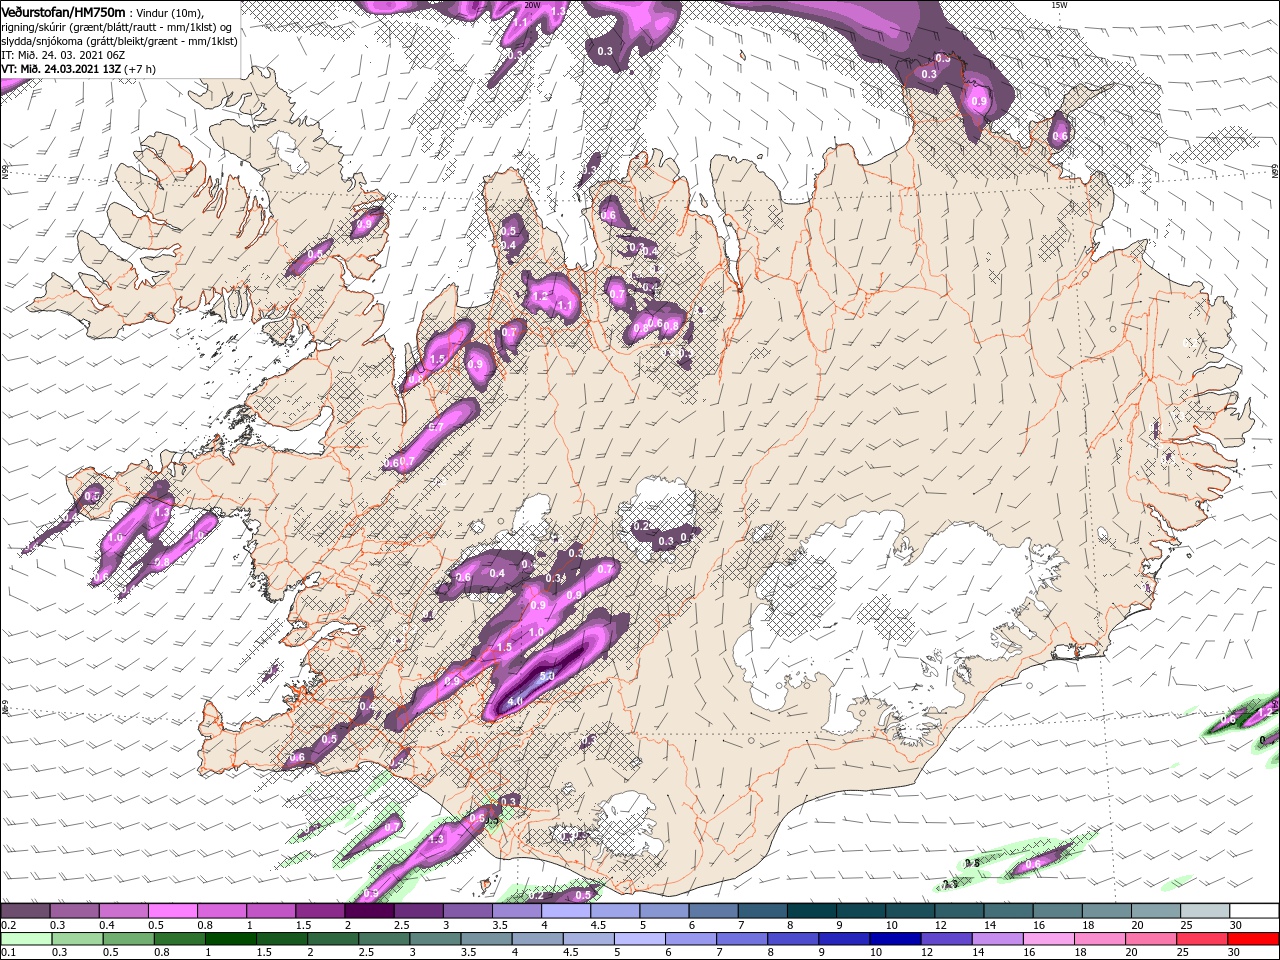Screen dimensions: 1280x960
Task: Click the '20W' longitude label
Action: [x=532, y=5]
